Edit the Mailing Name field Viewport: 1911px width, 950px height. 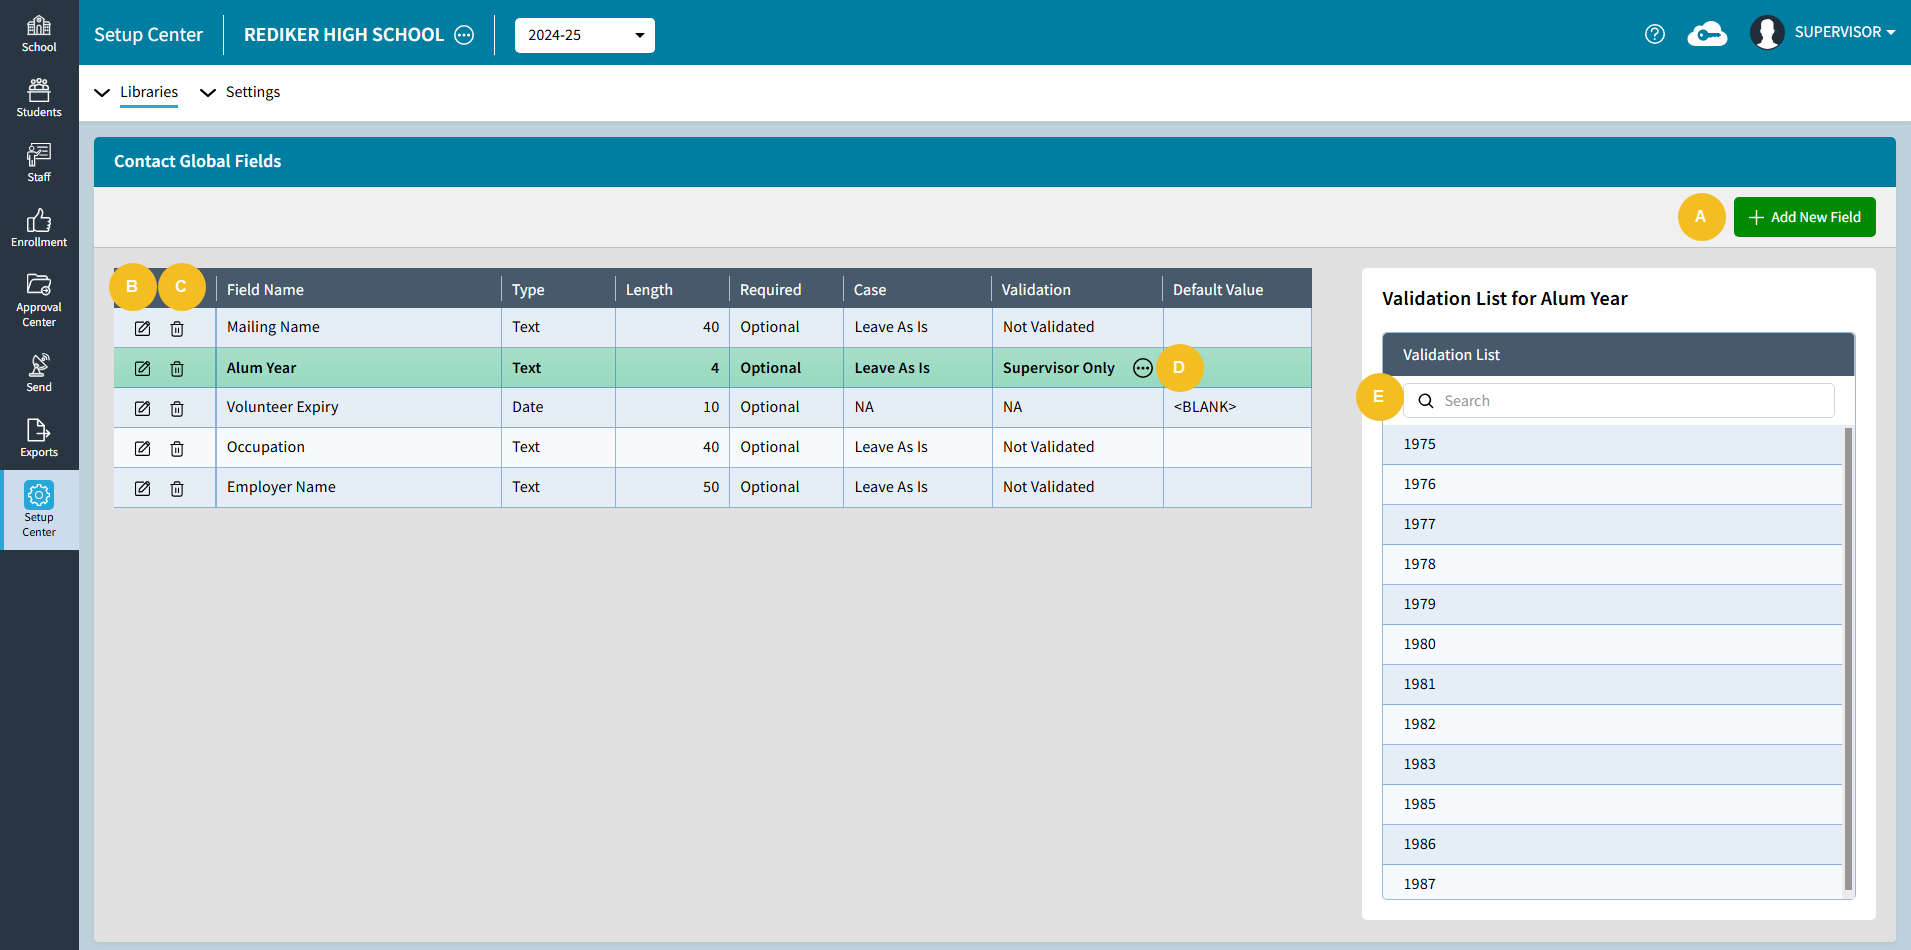click(x=143, y=328)
